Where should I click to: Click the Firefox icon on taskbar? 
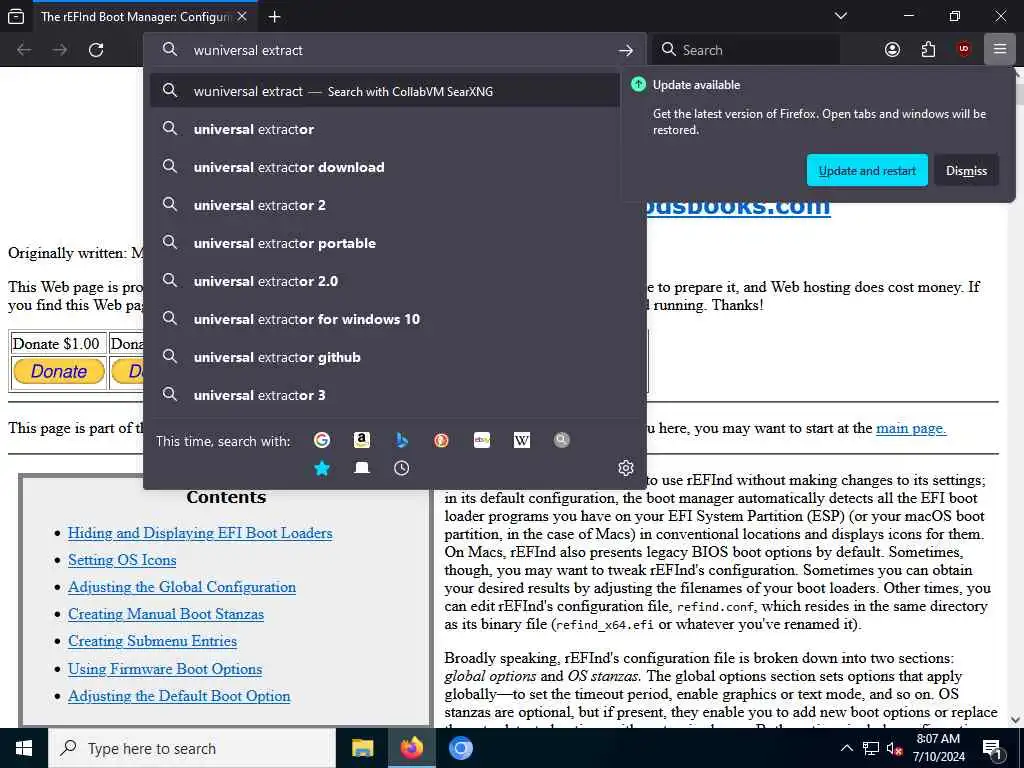pos(411,748)
